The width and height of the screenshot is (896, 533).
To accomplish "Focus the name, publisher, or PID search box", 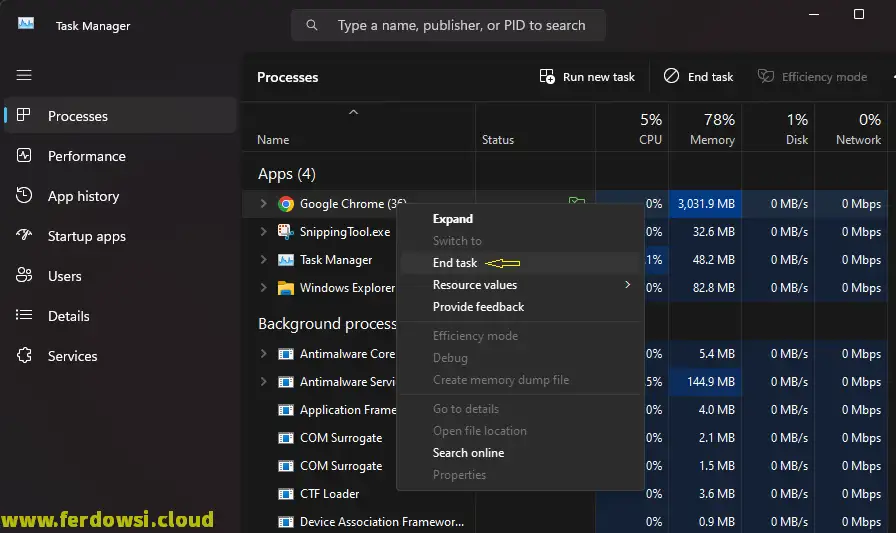I will (448, 25).
